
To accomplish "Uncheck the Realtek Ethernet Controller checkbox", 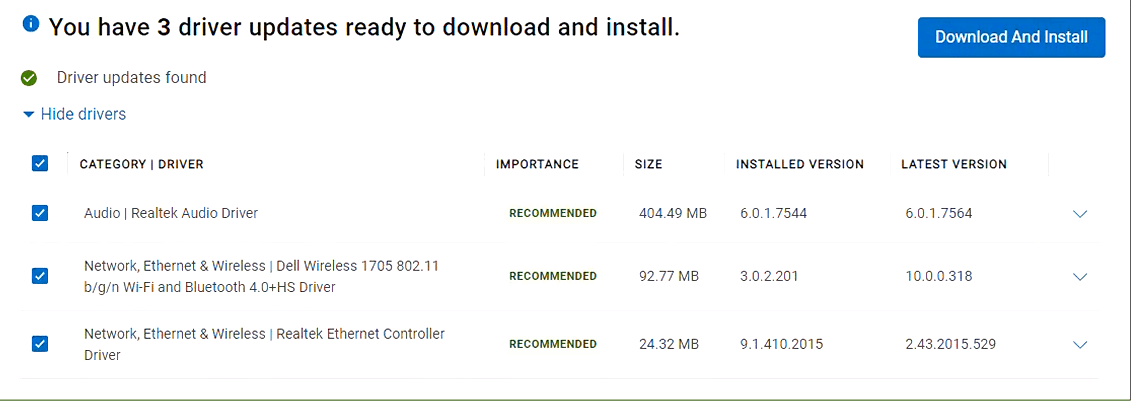I will coord(40,344).
